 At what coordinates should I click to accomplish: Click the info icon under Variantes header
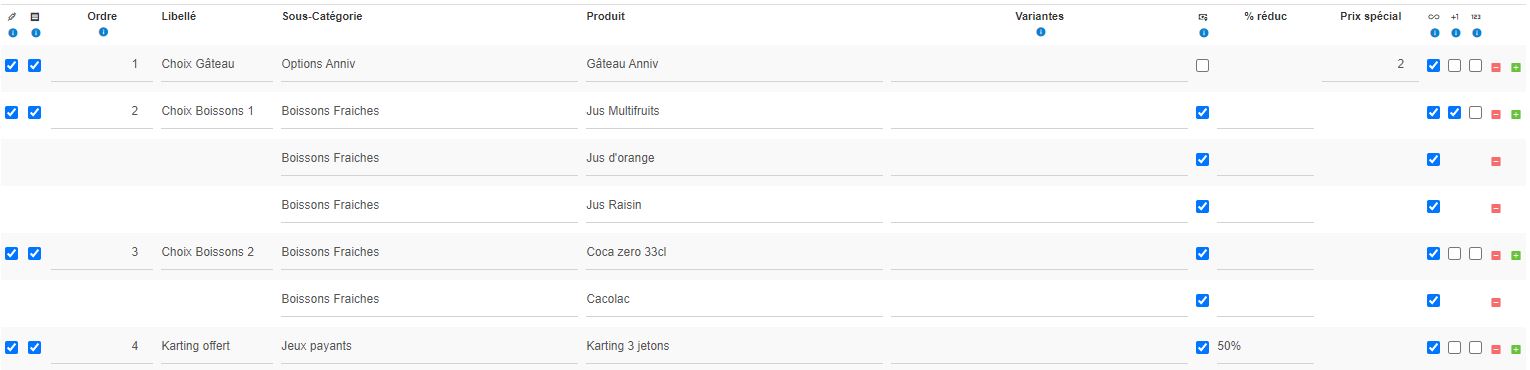[1041, 33]
